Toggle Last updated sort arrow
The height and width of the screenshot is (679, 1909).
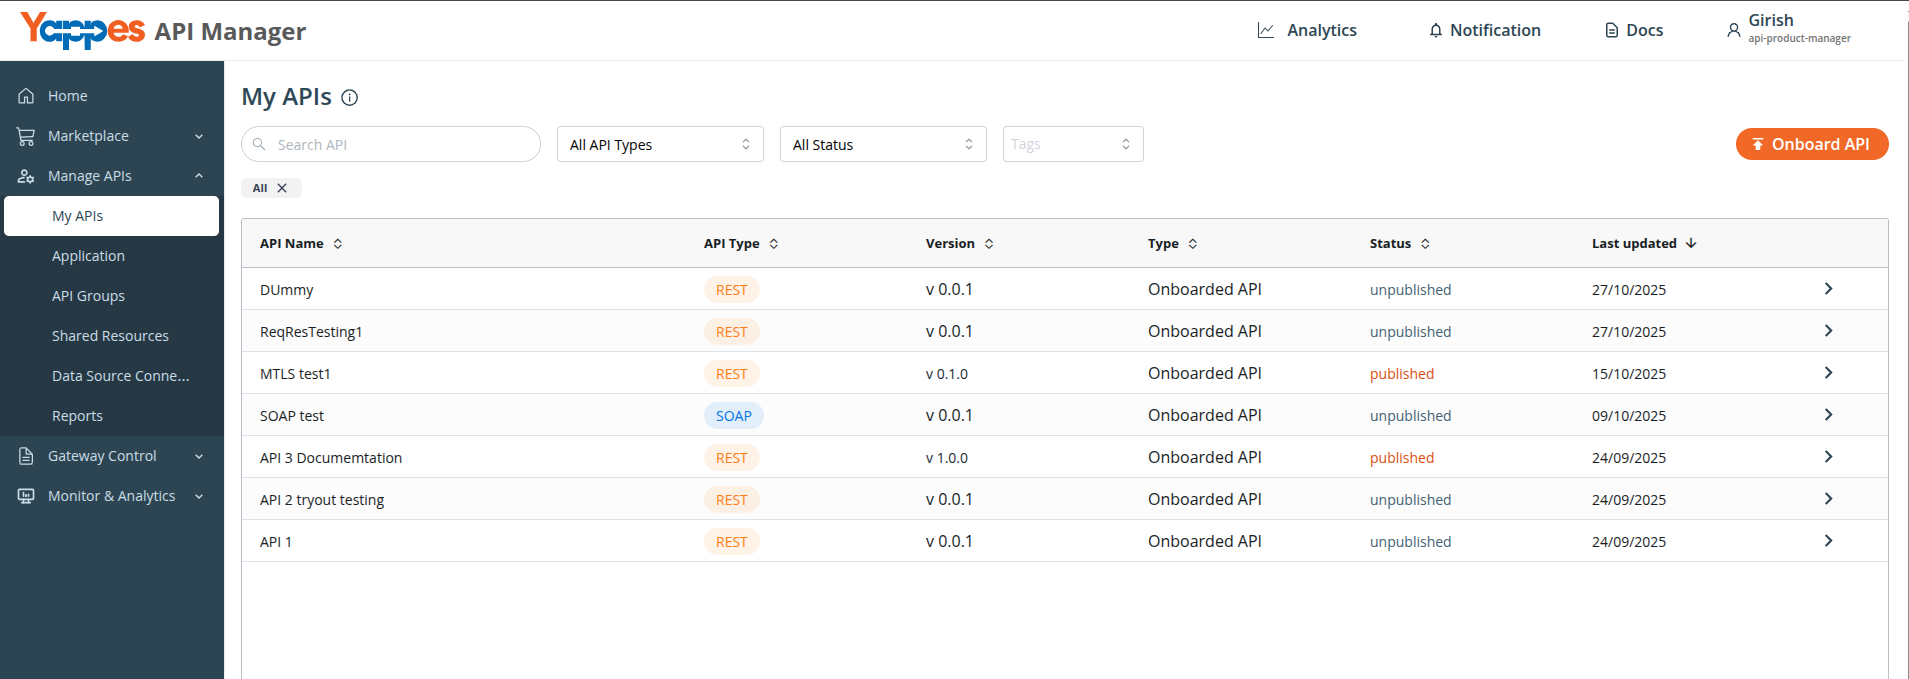point(1691,243)
